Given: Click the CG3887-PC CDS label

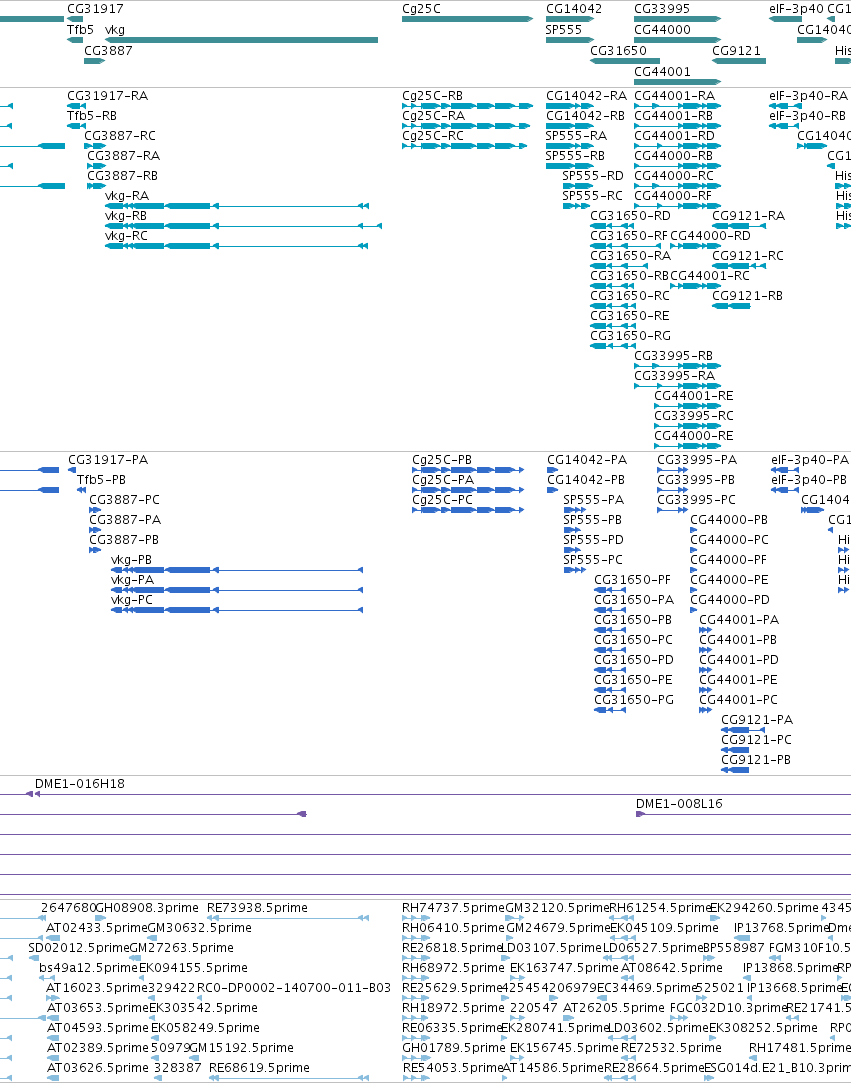Looking at the screenshot, I should [124, 499].
